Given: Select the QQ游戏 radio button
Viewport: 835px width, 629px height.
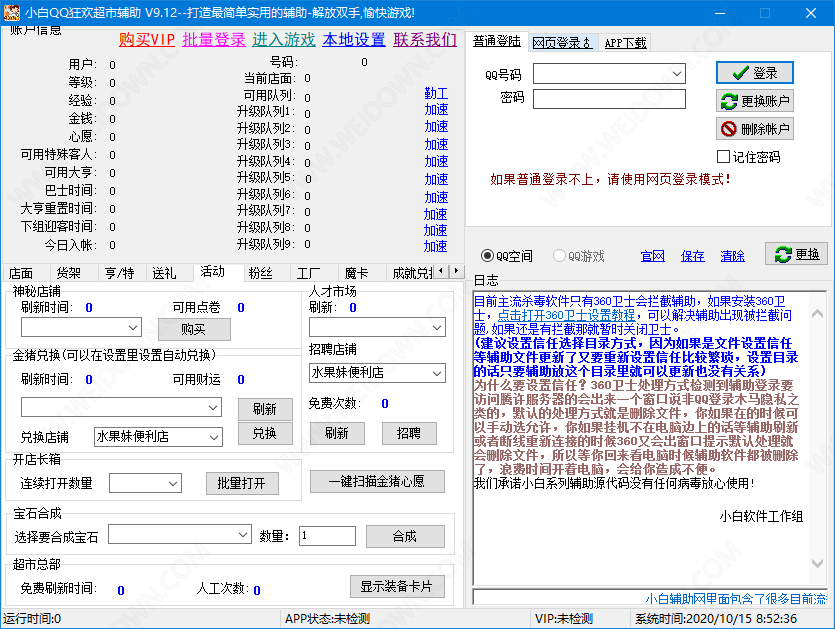Looking at the screenshot, I should tap(559, 256).
